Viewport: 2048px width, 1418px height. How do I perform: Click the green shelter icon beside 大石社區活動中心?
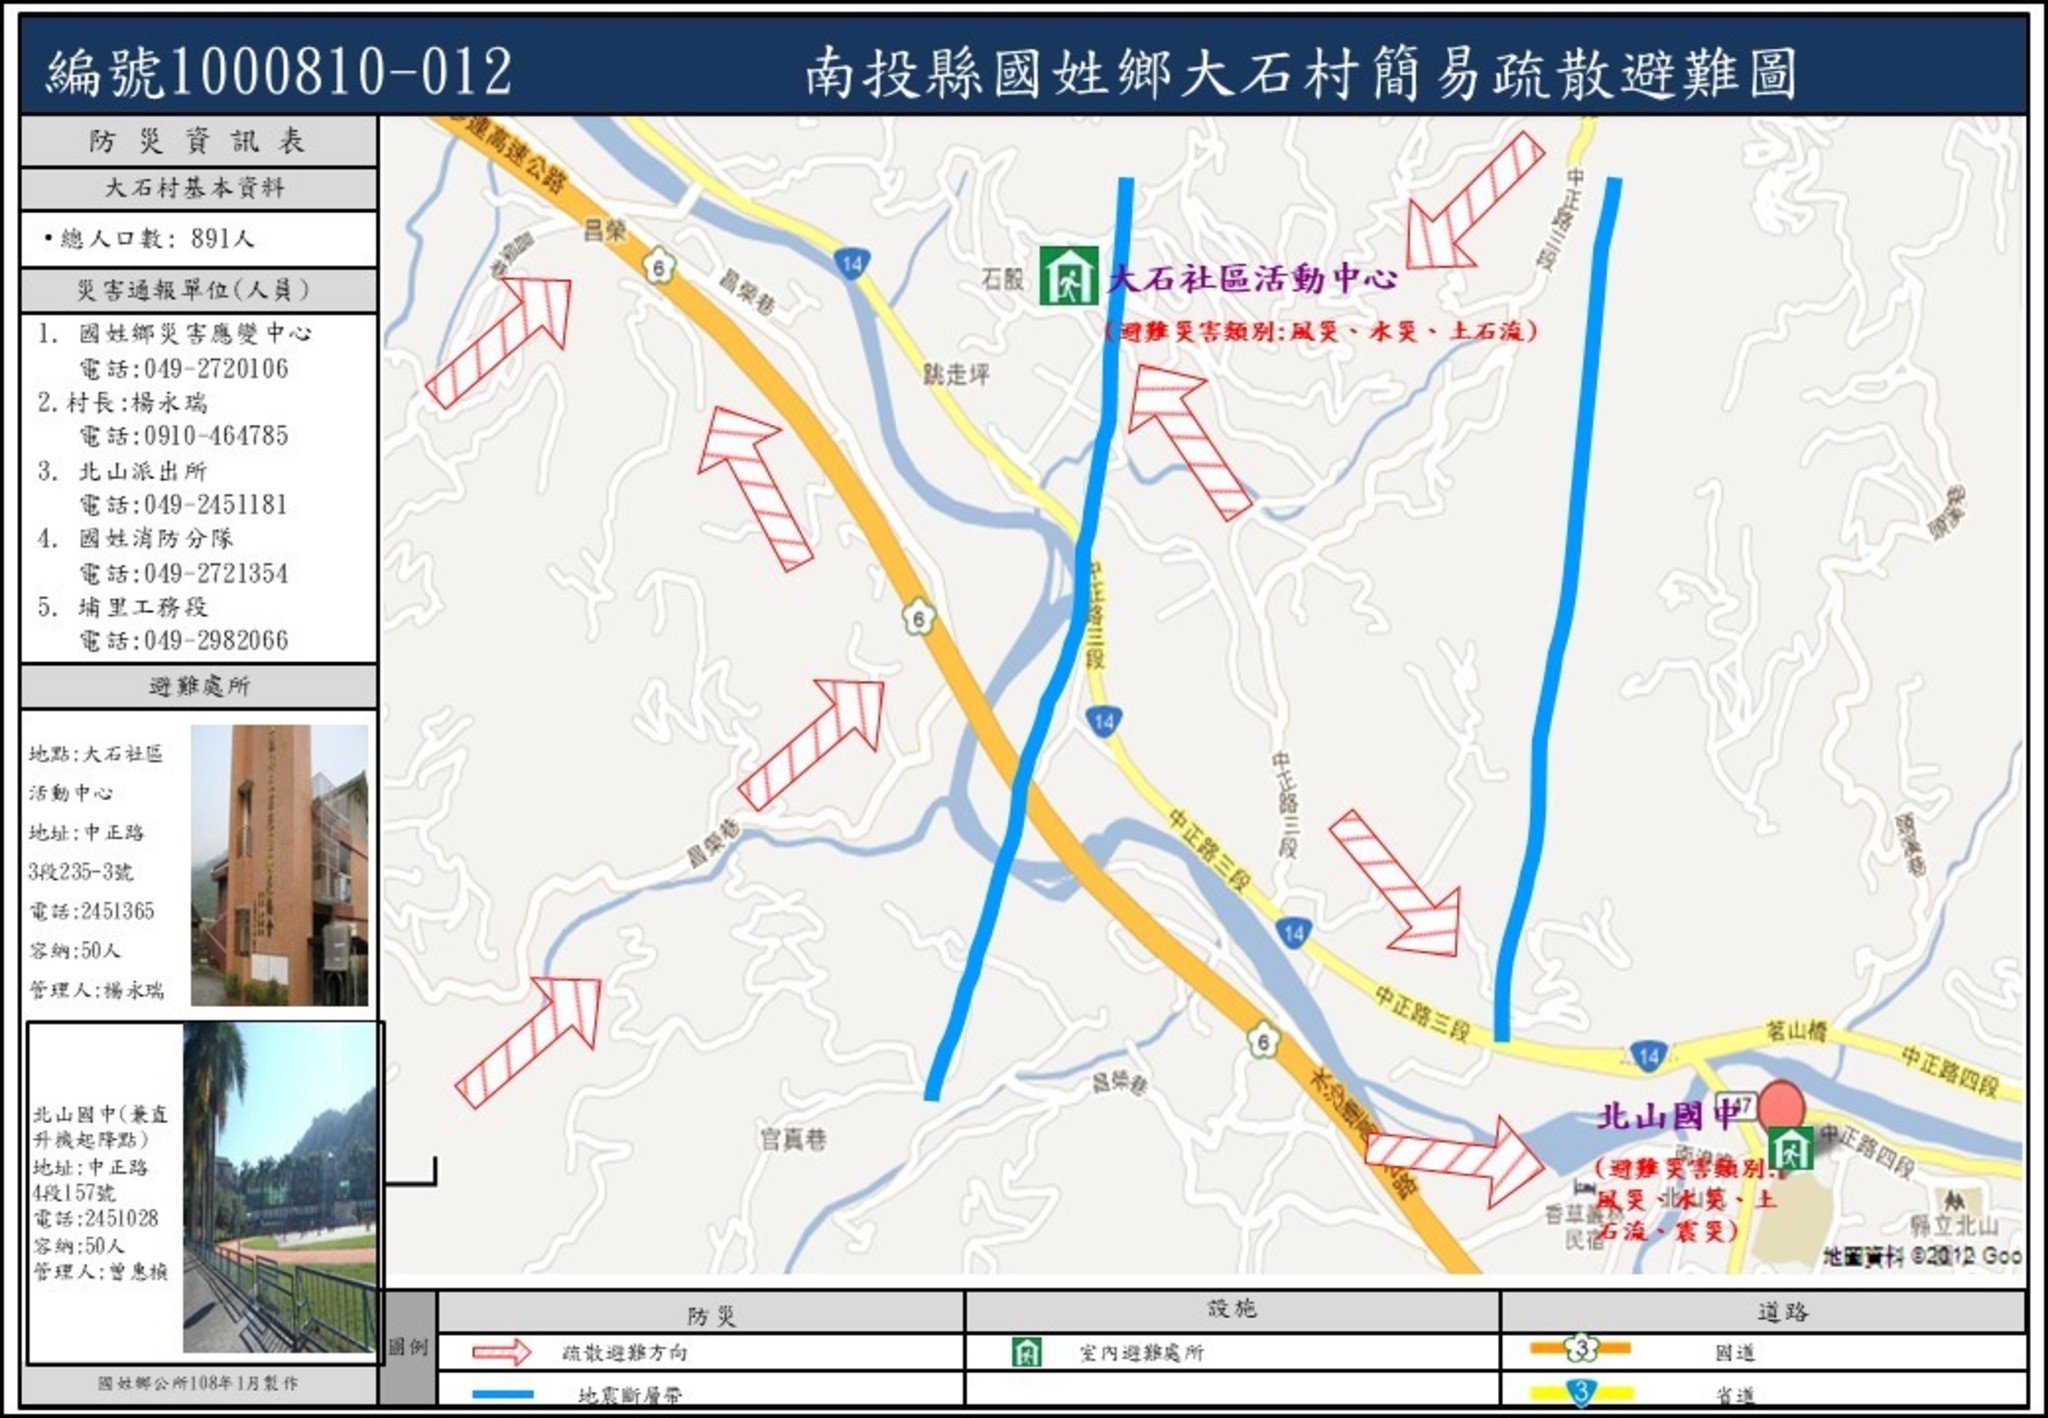(x=1069, y=277)
